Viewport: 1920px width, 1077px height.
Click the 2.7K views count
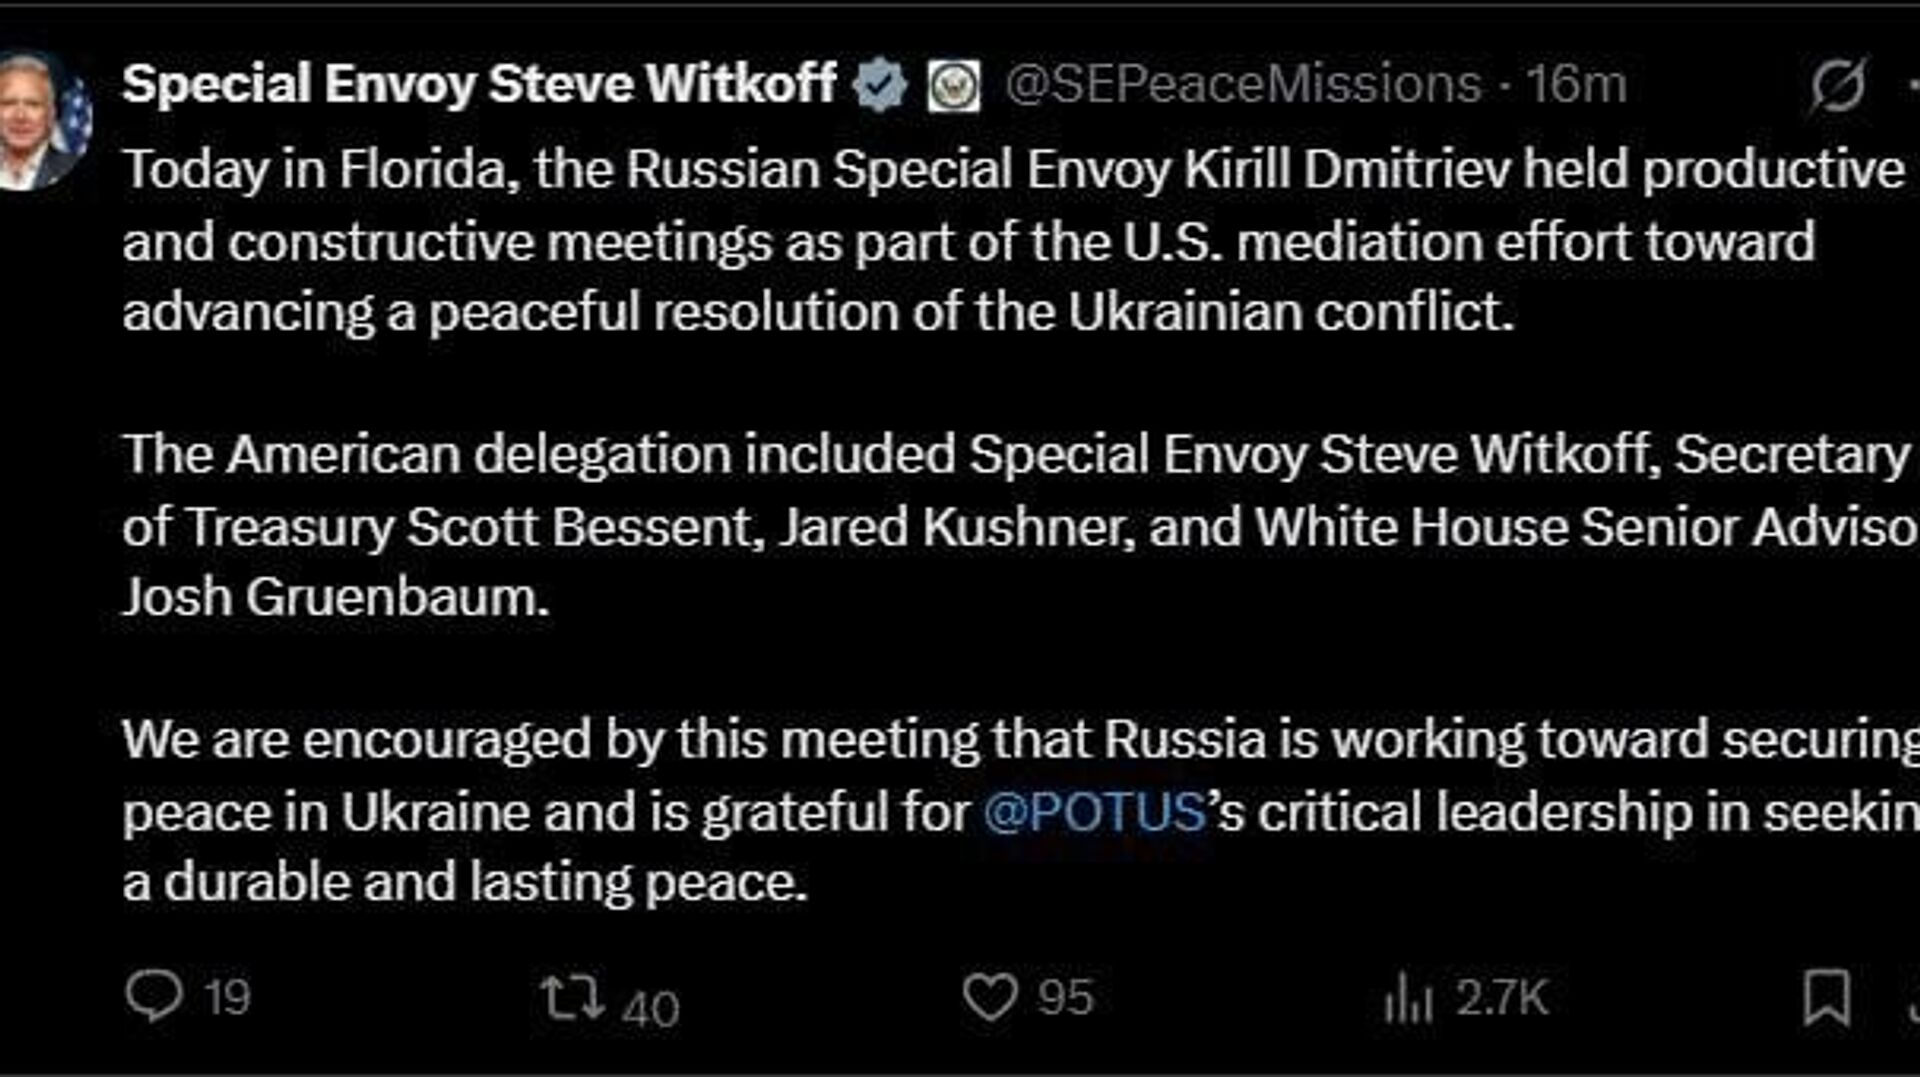tap(1501, 998)
